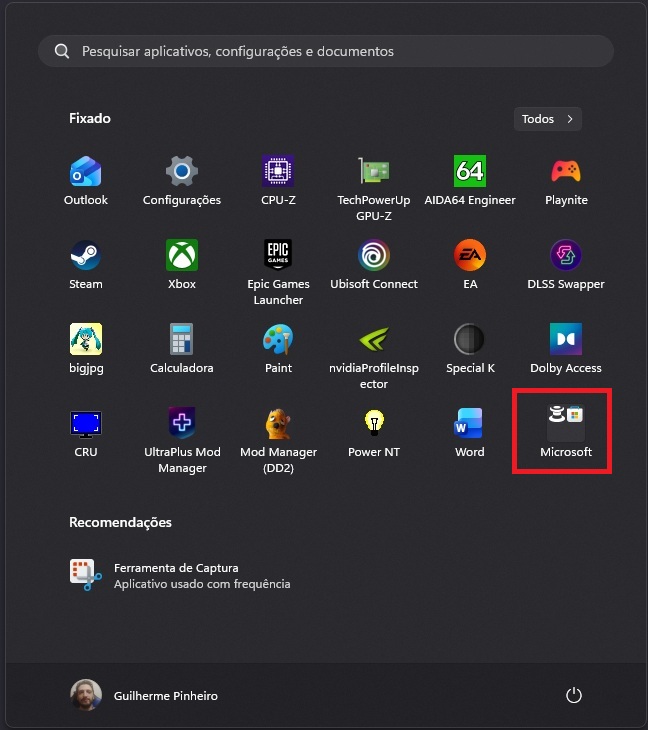Screen dimensions: 648x730
Task: Open Configurações gear icon
Action: (x=182, y=182)
